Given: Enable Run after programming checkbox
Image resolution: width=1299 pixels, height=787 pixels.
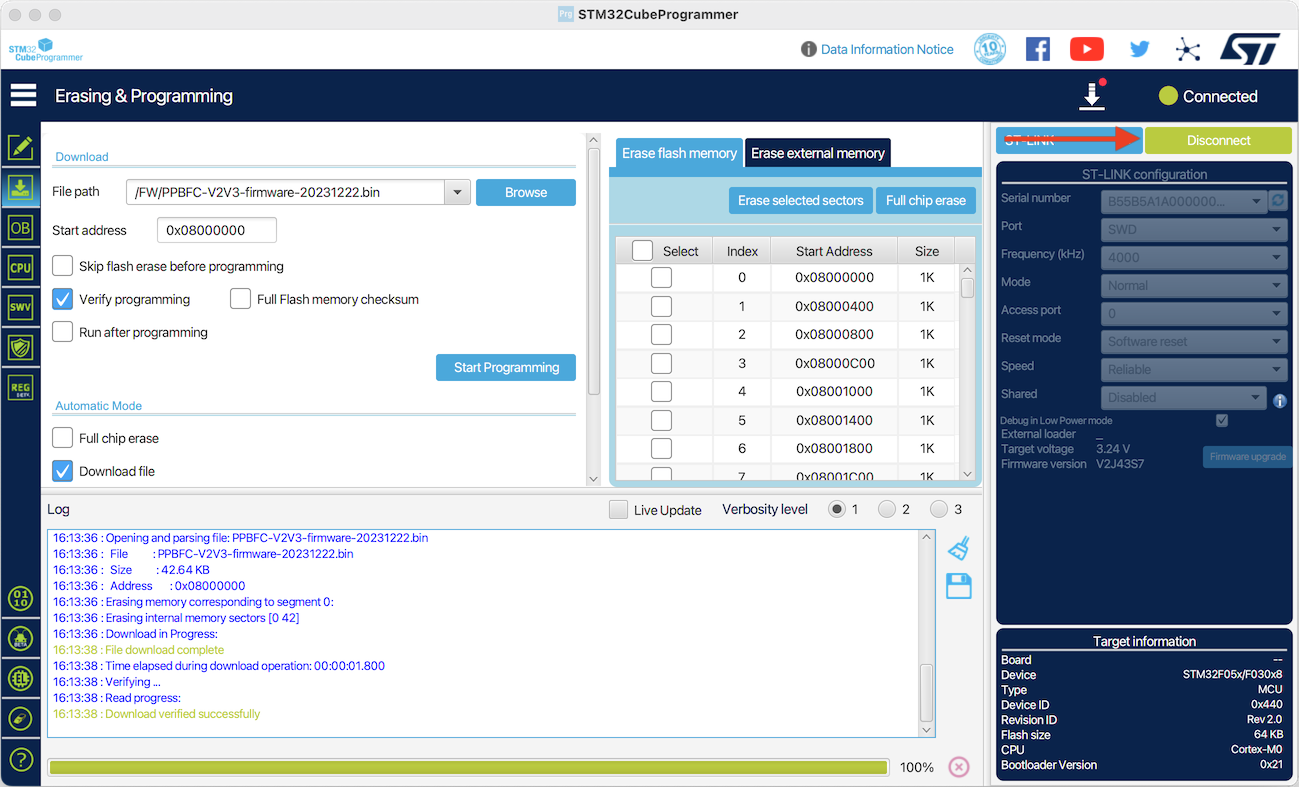Looking at the screenshot, I should click(x=63, y=332).
